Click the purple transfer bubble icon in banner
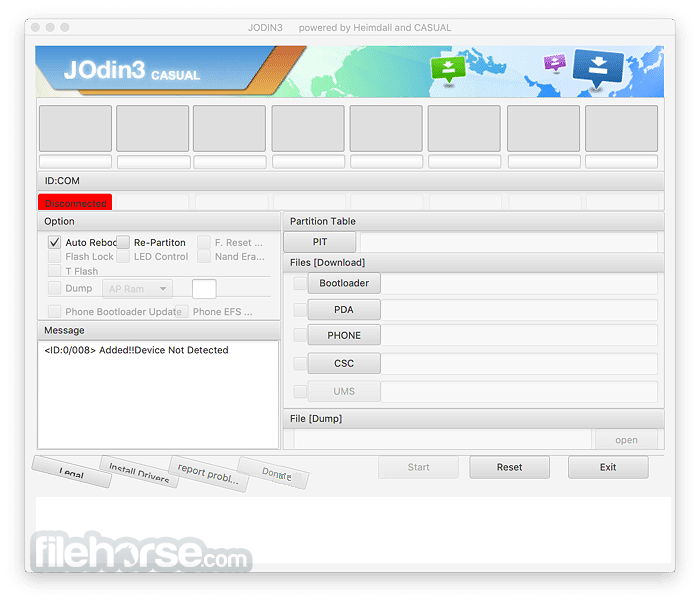Image resolution: width=700 pixels, height=603 pixels. (554, 62)
